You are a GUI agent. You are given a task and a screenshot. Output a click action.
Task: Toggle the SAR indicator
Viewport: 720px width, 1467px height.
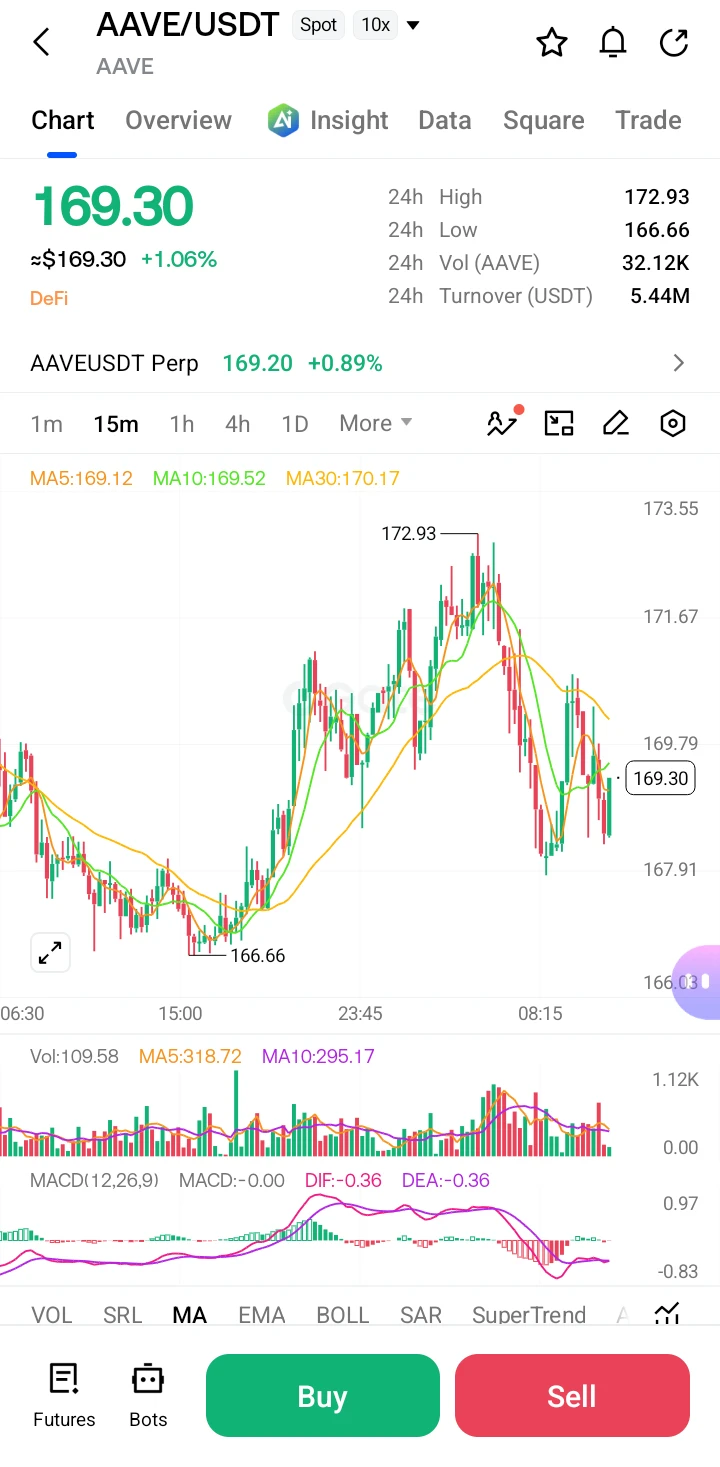point(421,1314)
